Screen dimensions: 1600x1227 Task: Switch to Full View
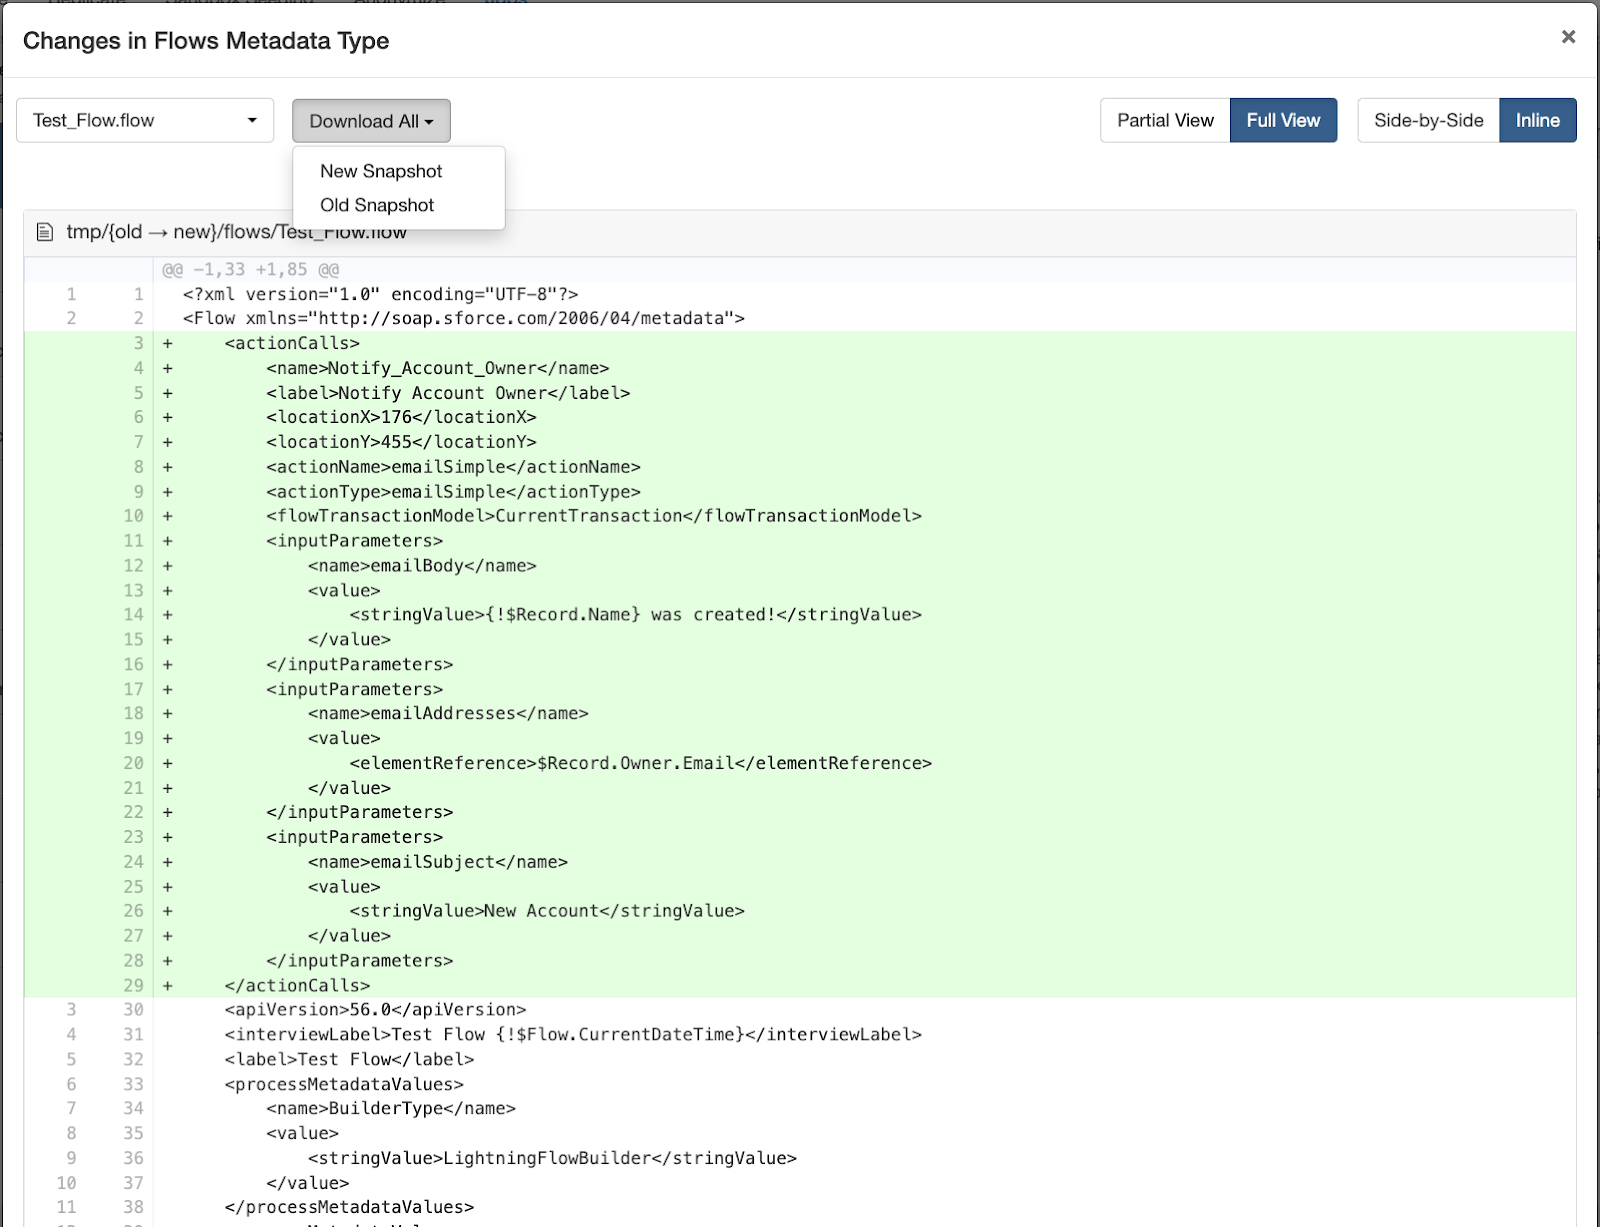tap(1283, 120)
